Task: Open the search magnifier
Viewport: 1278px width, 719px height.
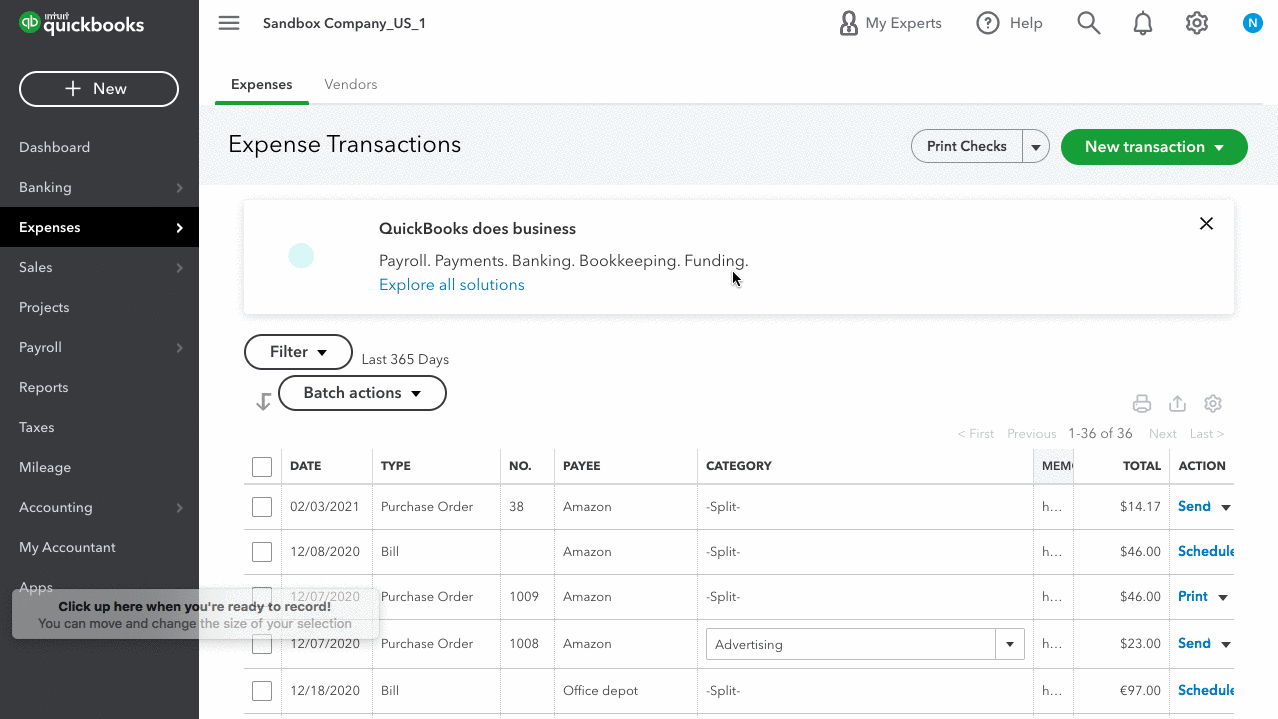Action: tap(1089, 23)
